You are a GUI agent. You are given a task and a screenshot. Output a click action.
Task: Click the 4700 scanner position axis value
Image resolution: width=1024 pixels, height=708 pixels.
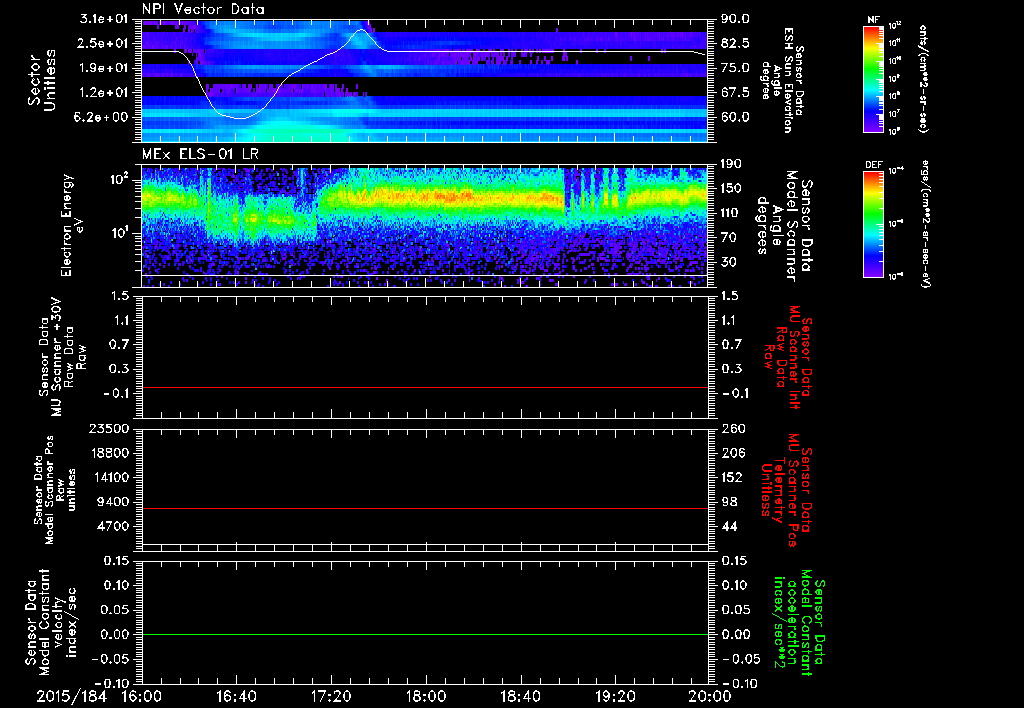coord(114,526)
